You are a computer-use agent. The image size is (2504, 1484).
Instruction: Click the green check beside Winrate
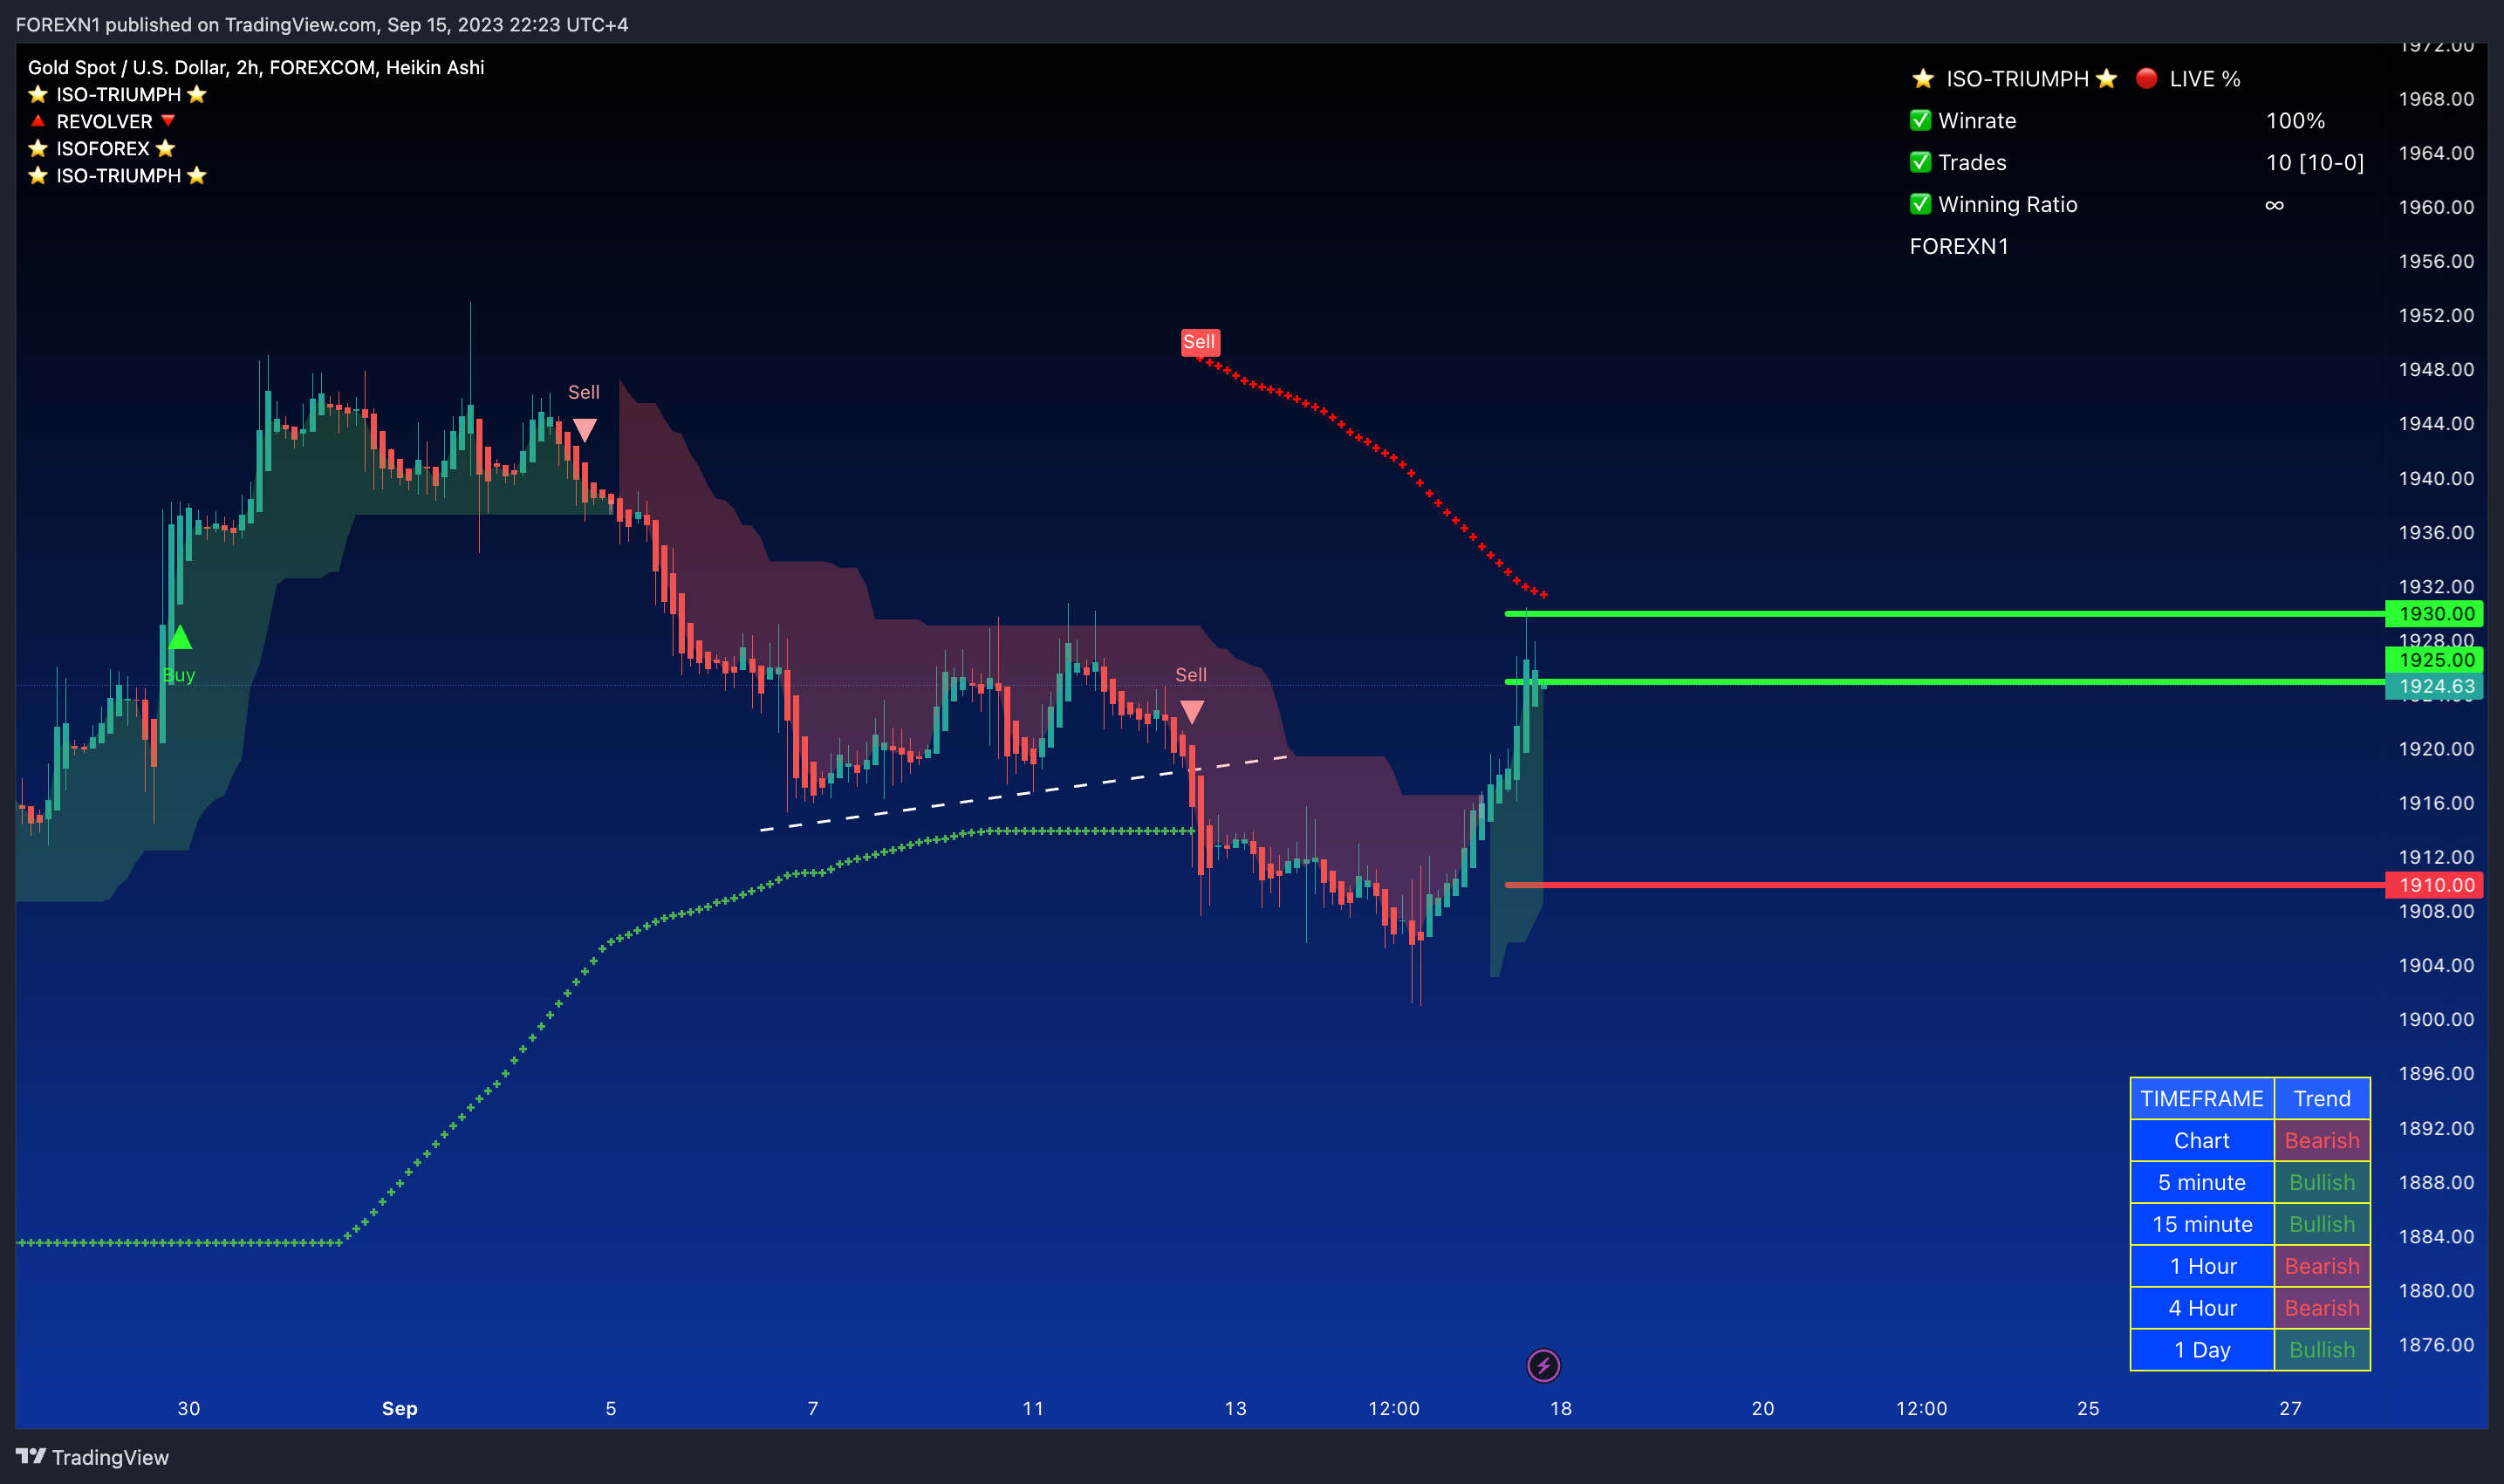pyautogui.click(x=1920, y=120)
